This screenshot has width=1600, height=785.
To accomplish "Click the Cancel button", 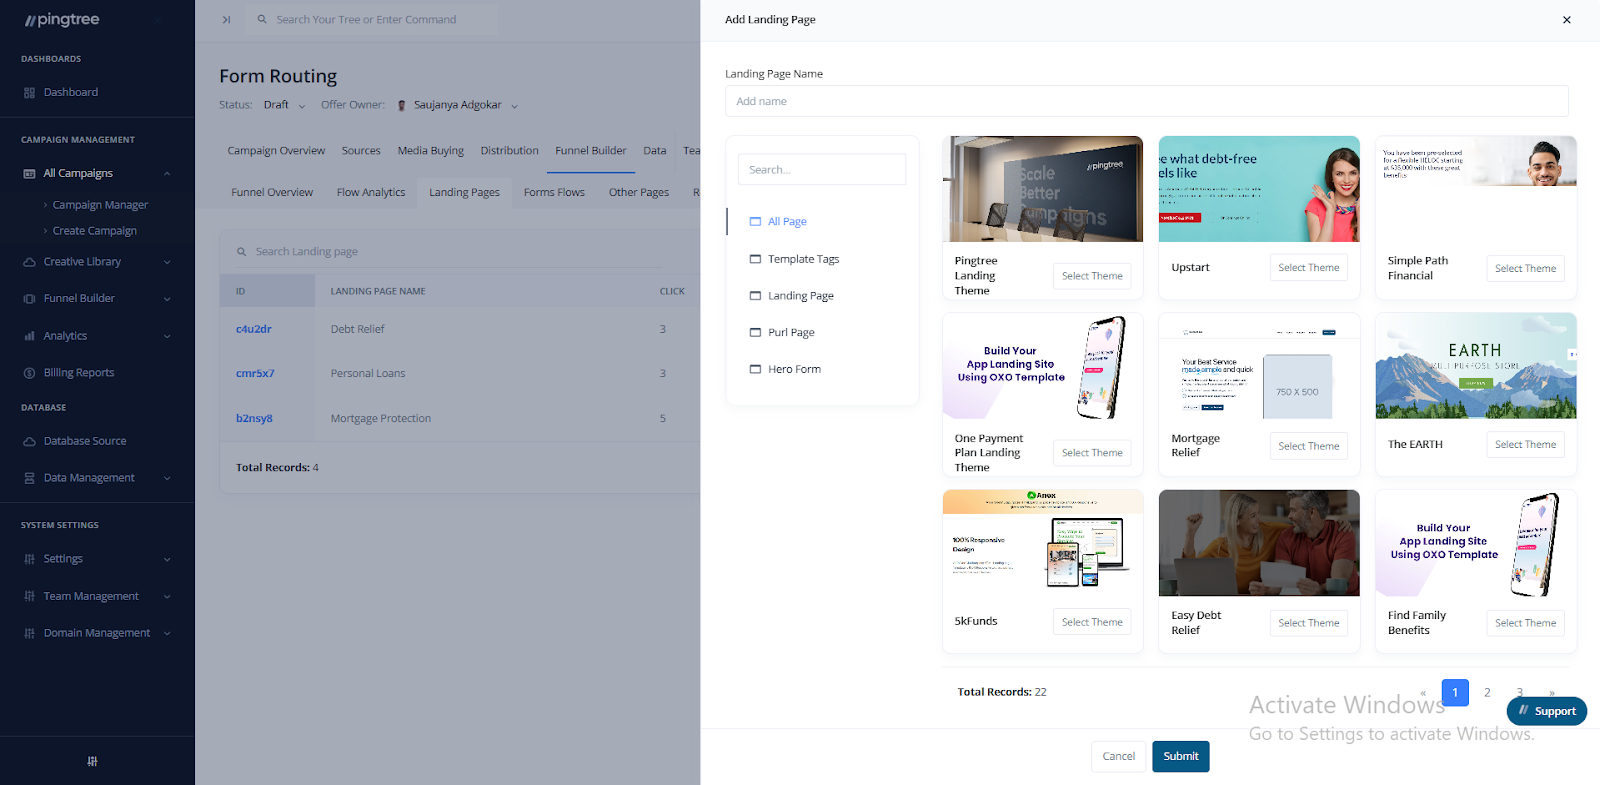I will coord(1118,757).
